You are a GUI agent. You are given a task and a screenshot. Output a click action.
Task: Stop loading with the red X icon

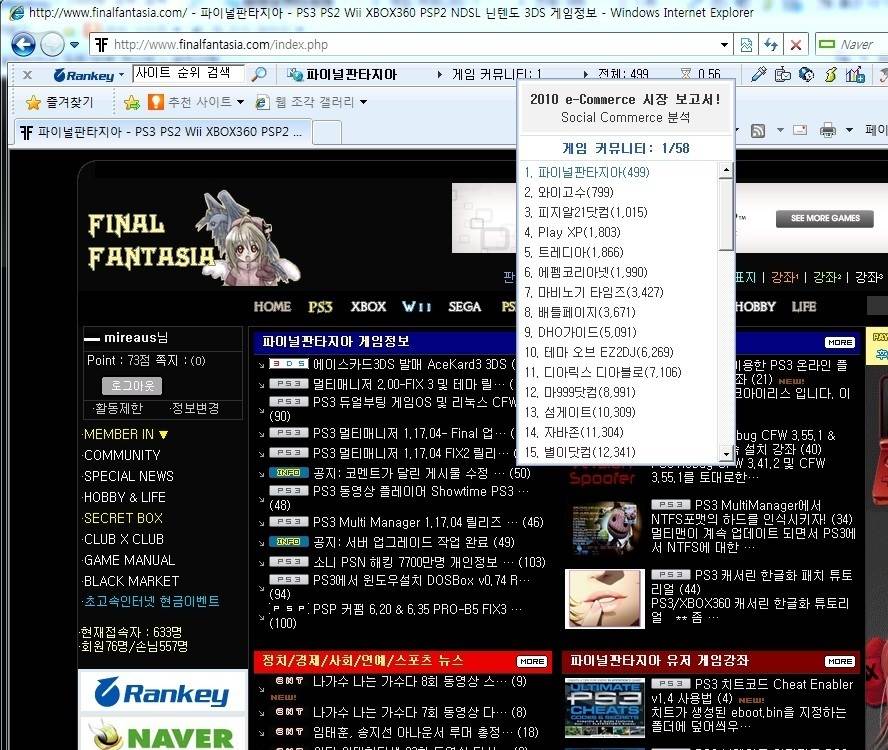[796, 45]
